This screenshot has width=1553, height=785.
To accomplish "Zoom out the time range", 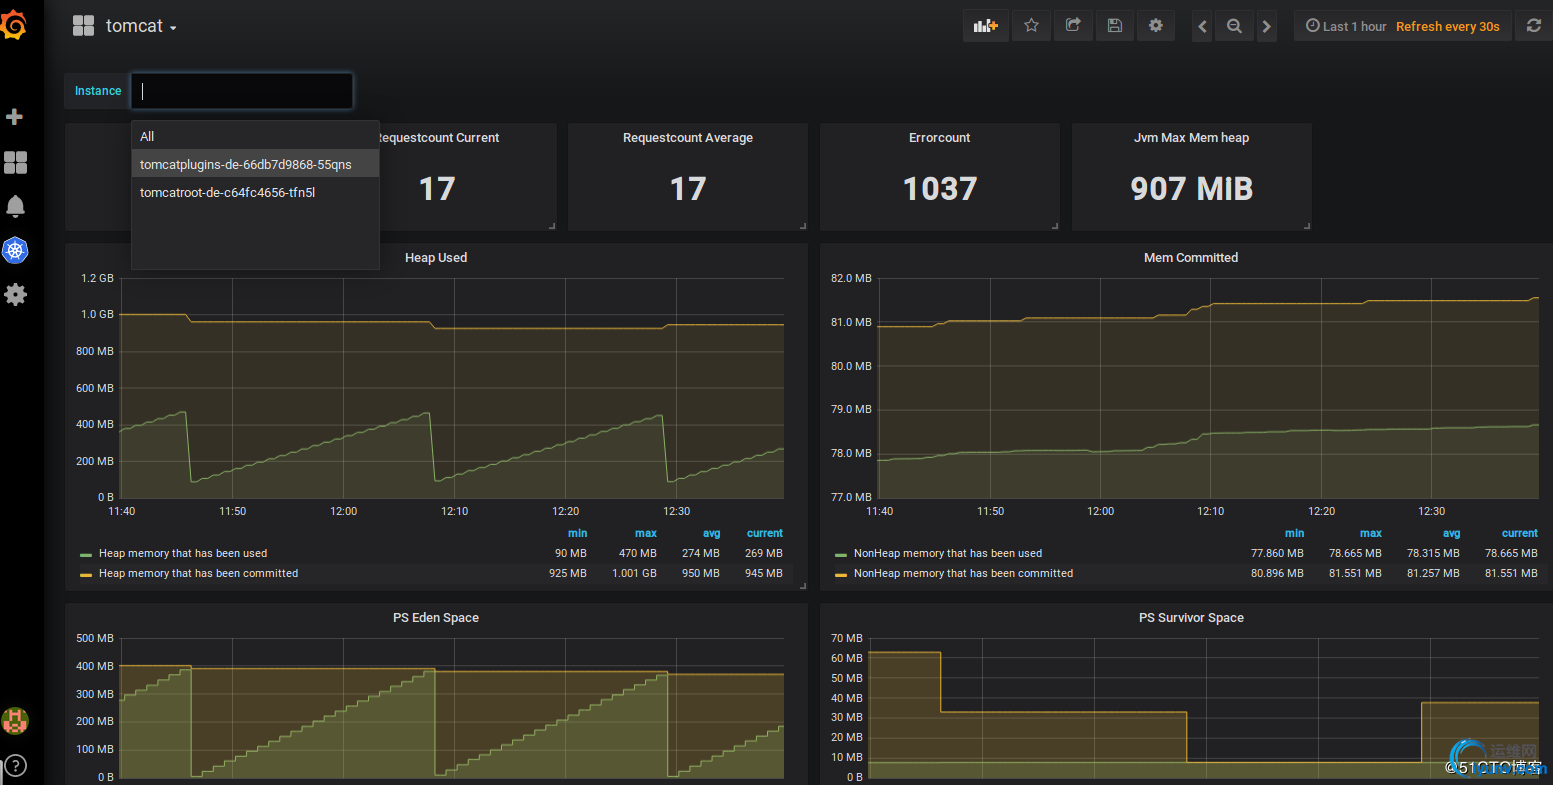I will [1235, 27].
